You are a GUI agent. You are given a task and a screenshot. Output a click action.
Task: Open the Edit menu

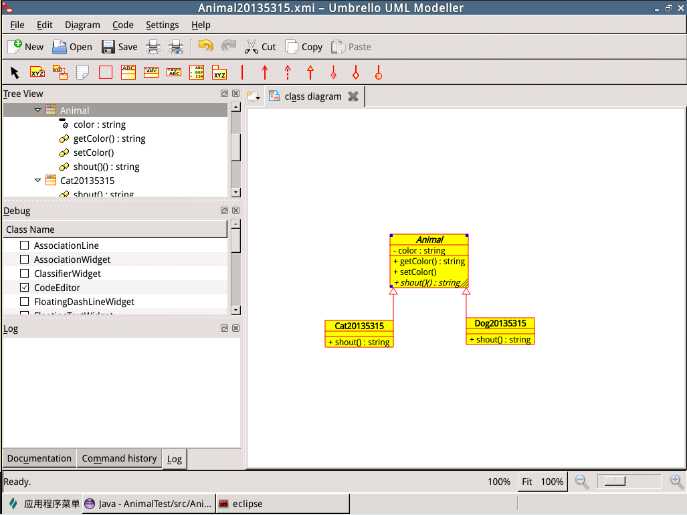44,25
